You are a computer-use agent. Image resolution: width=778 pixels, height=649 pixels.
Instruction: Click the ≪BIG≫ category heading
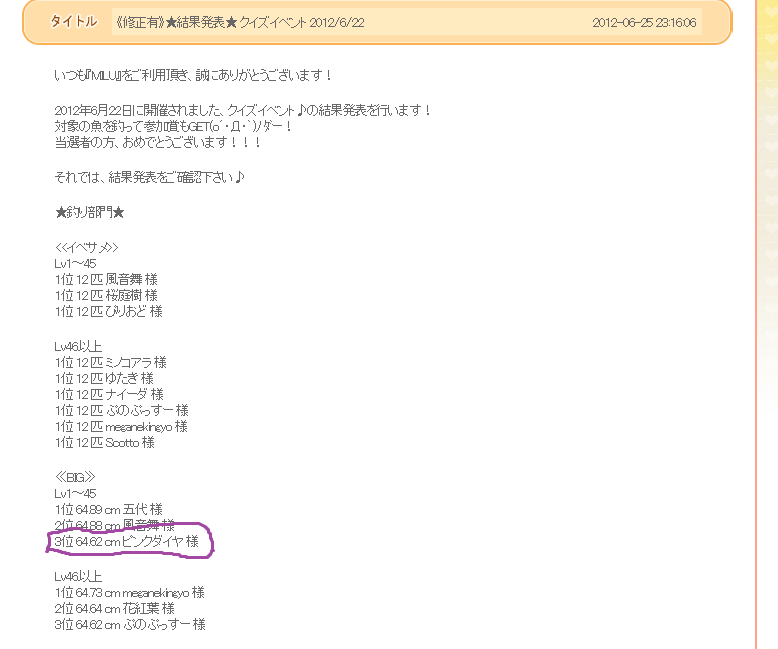pyautogui.click(x=75, y=477)
